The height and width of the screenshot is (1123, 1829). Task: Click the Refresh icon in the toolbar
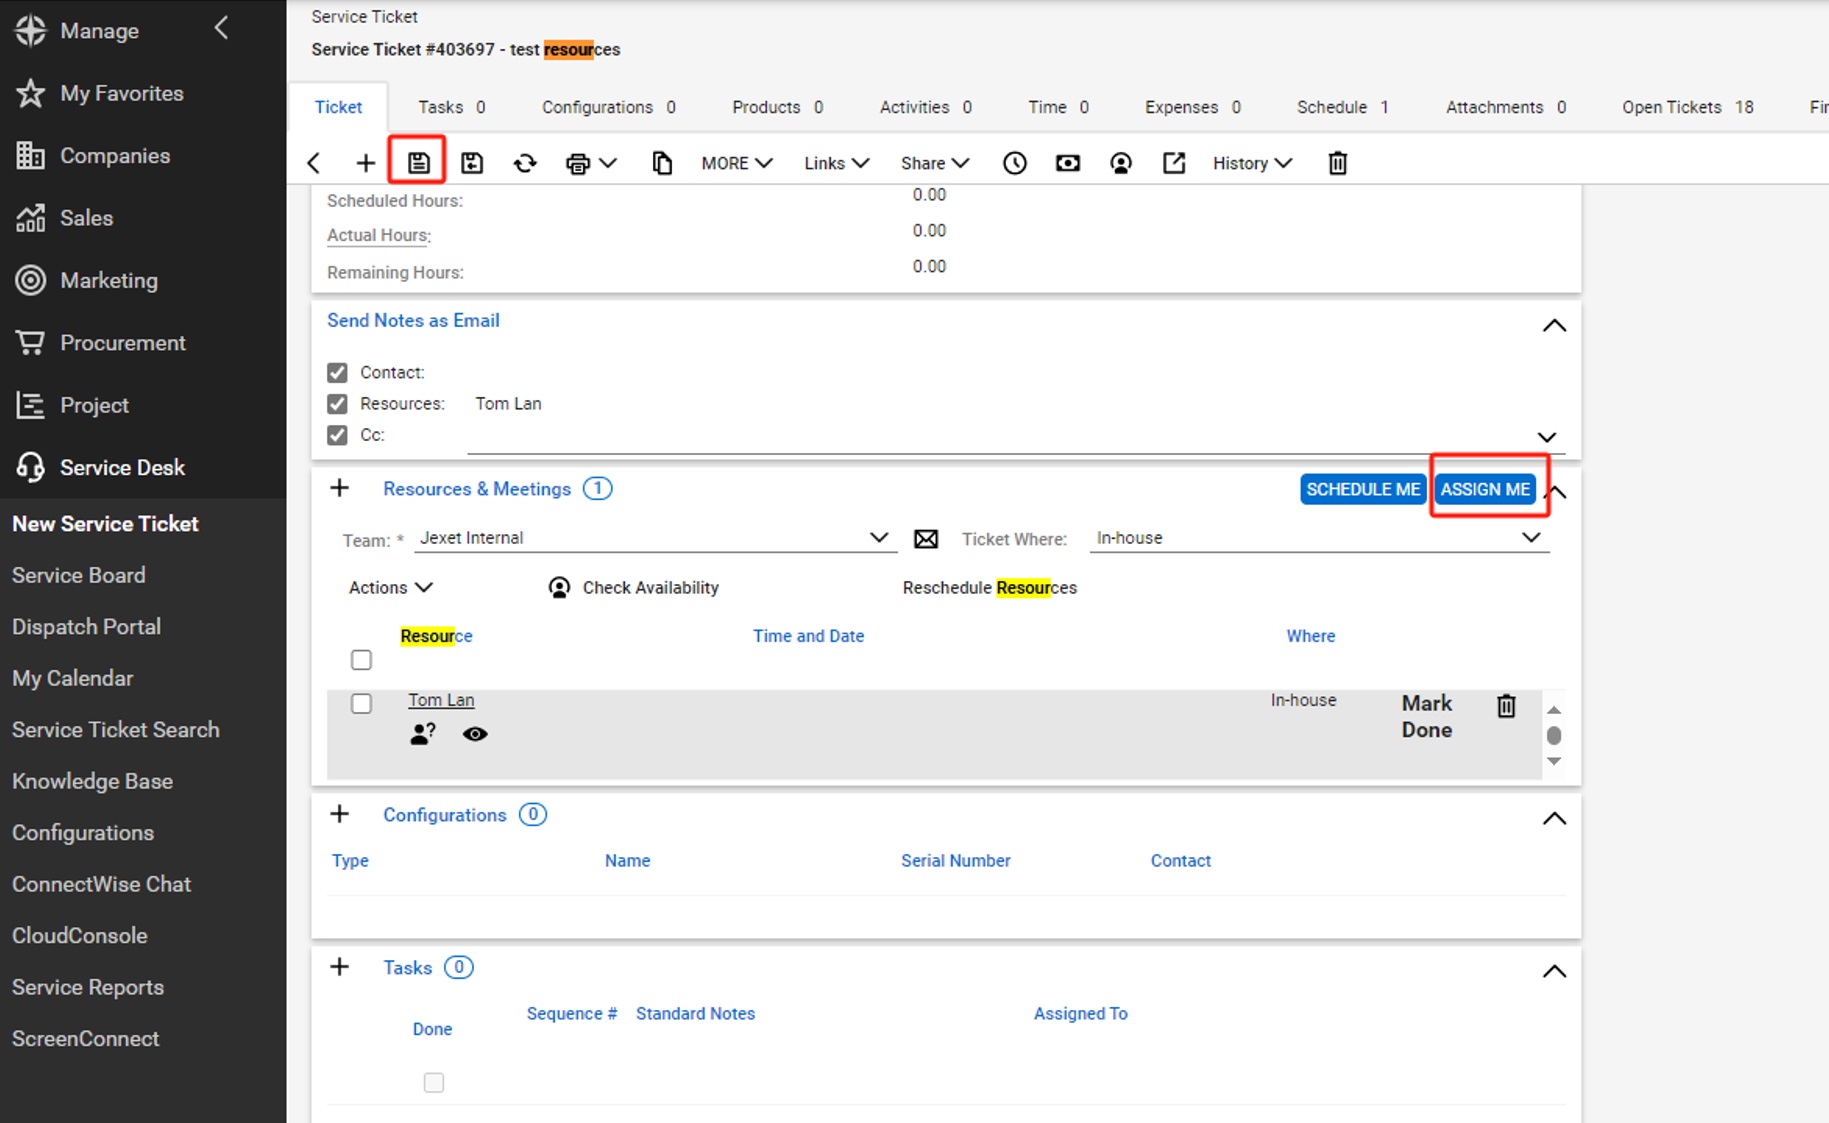point(525,163)
